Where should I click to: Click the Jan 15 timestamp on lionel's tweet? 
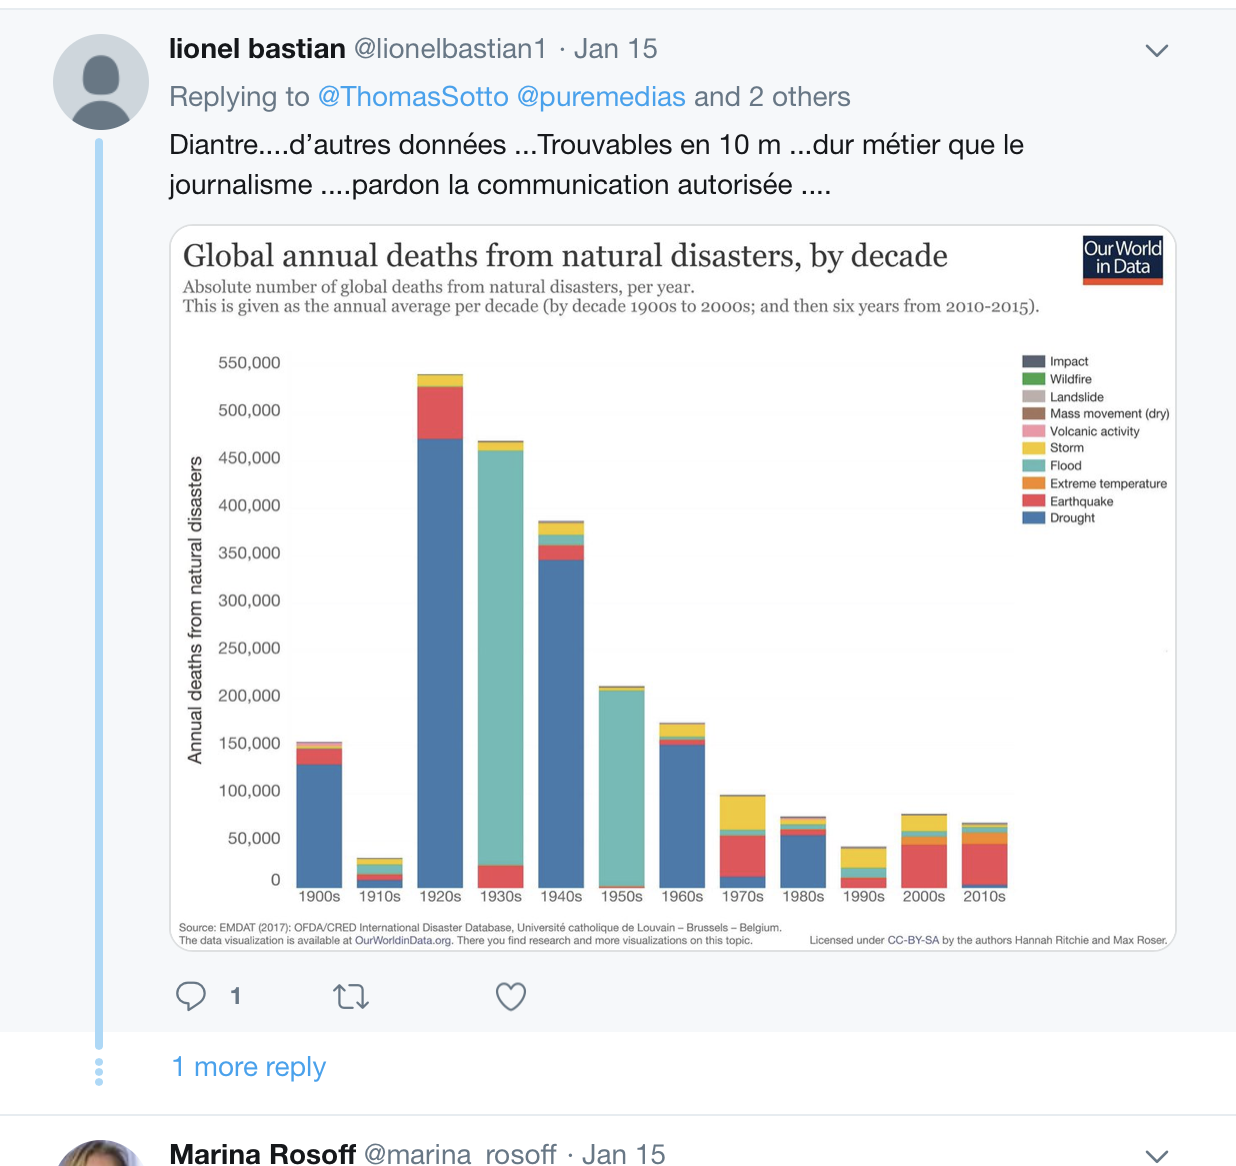tap(615, 49)
